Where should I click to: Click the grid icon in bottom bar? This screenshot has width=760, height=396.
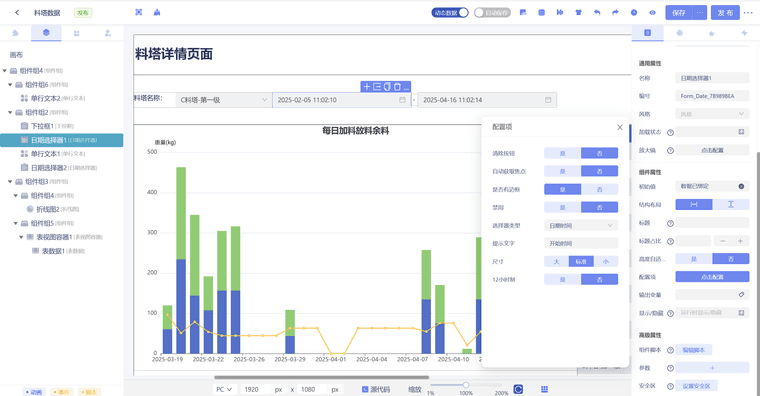pyautogui.click(x=544, y=389)
